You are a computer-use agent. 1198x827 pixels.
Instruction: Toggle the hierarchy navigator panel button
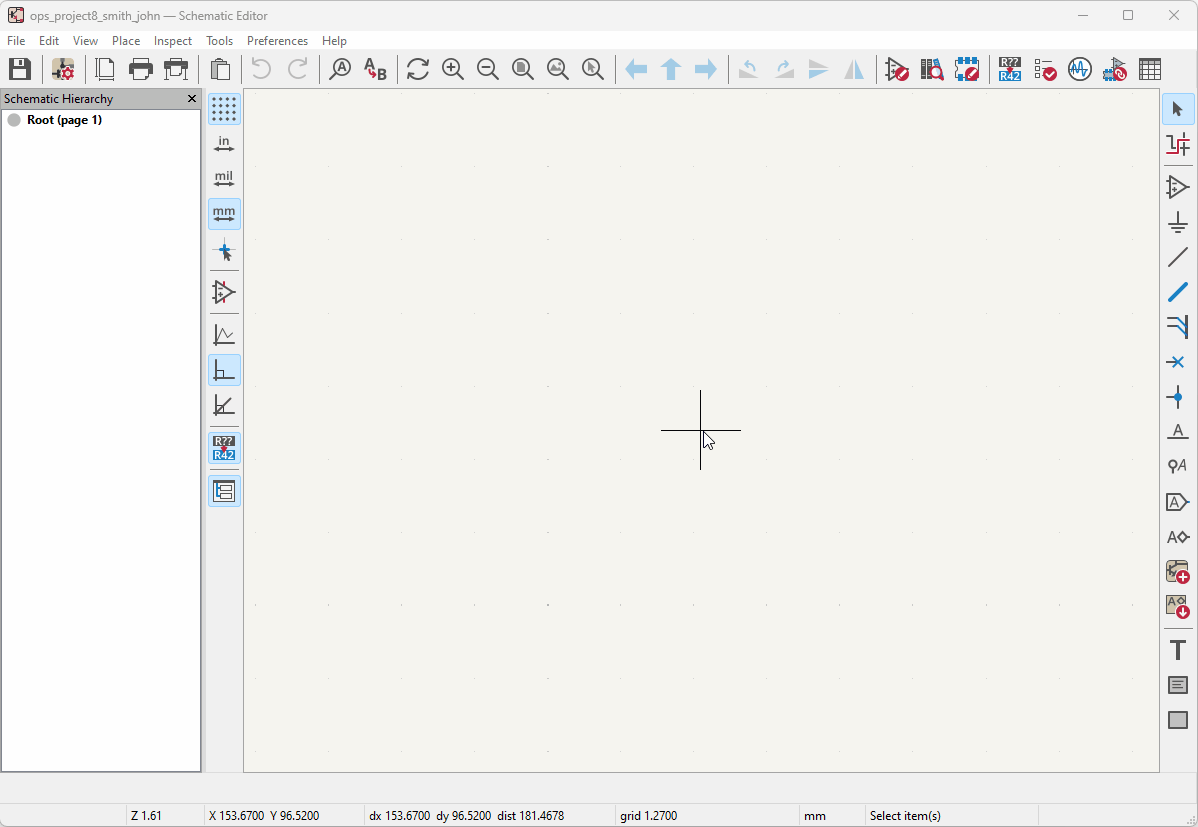pyautogui.click(x=224, y=491)
